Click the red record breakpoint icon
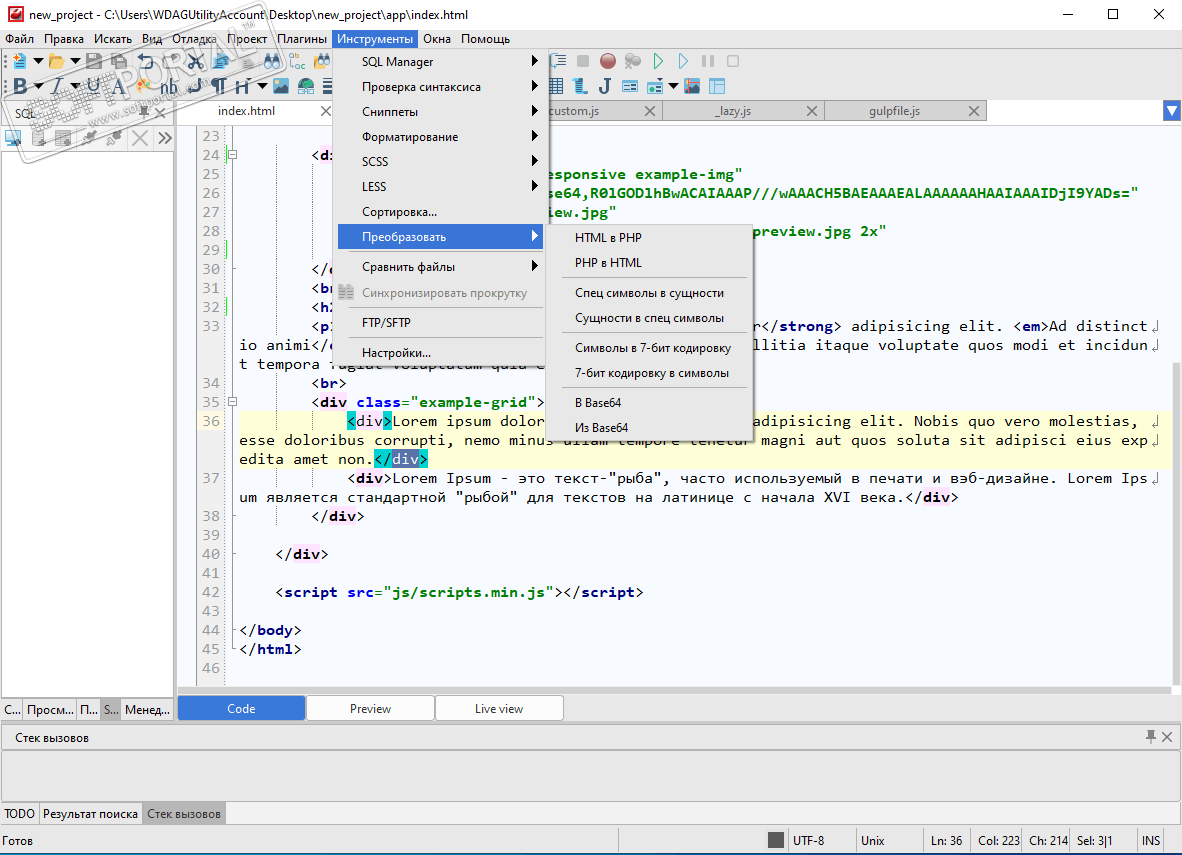 pyautogui.click(x=607, y=62)
